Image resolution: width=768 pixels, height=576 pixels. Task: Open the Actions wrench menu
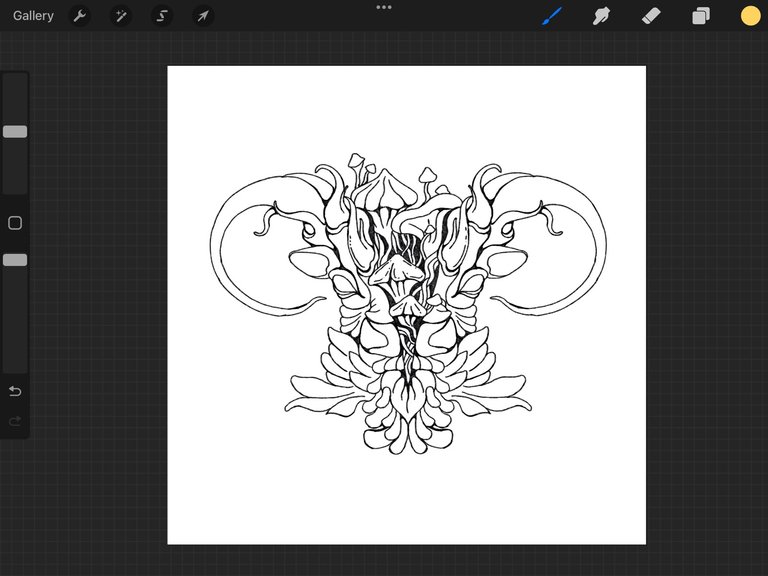coord(80,16)
